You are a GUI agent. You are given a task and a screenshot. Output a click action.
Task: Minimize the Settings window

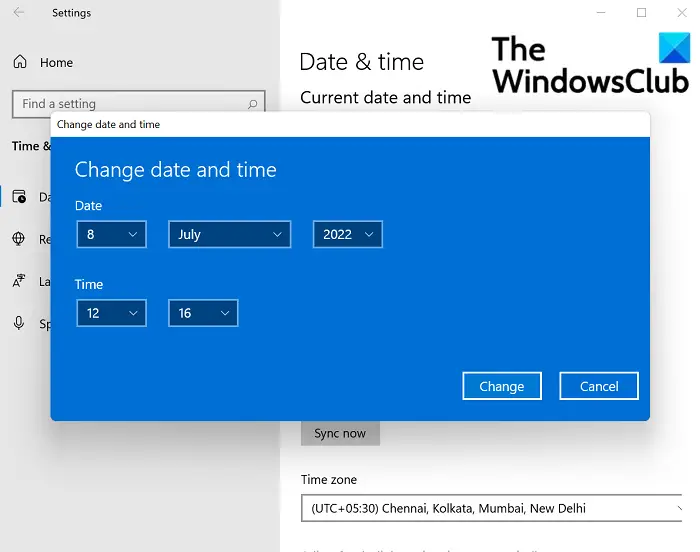pos(601,13)
